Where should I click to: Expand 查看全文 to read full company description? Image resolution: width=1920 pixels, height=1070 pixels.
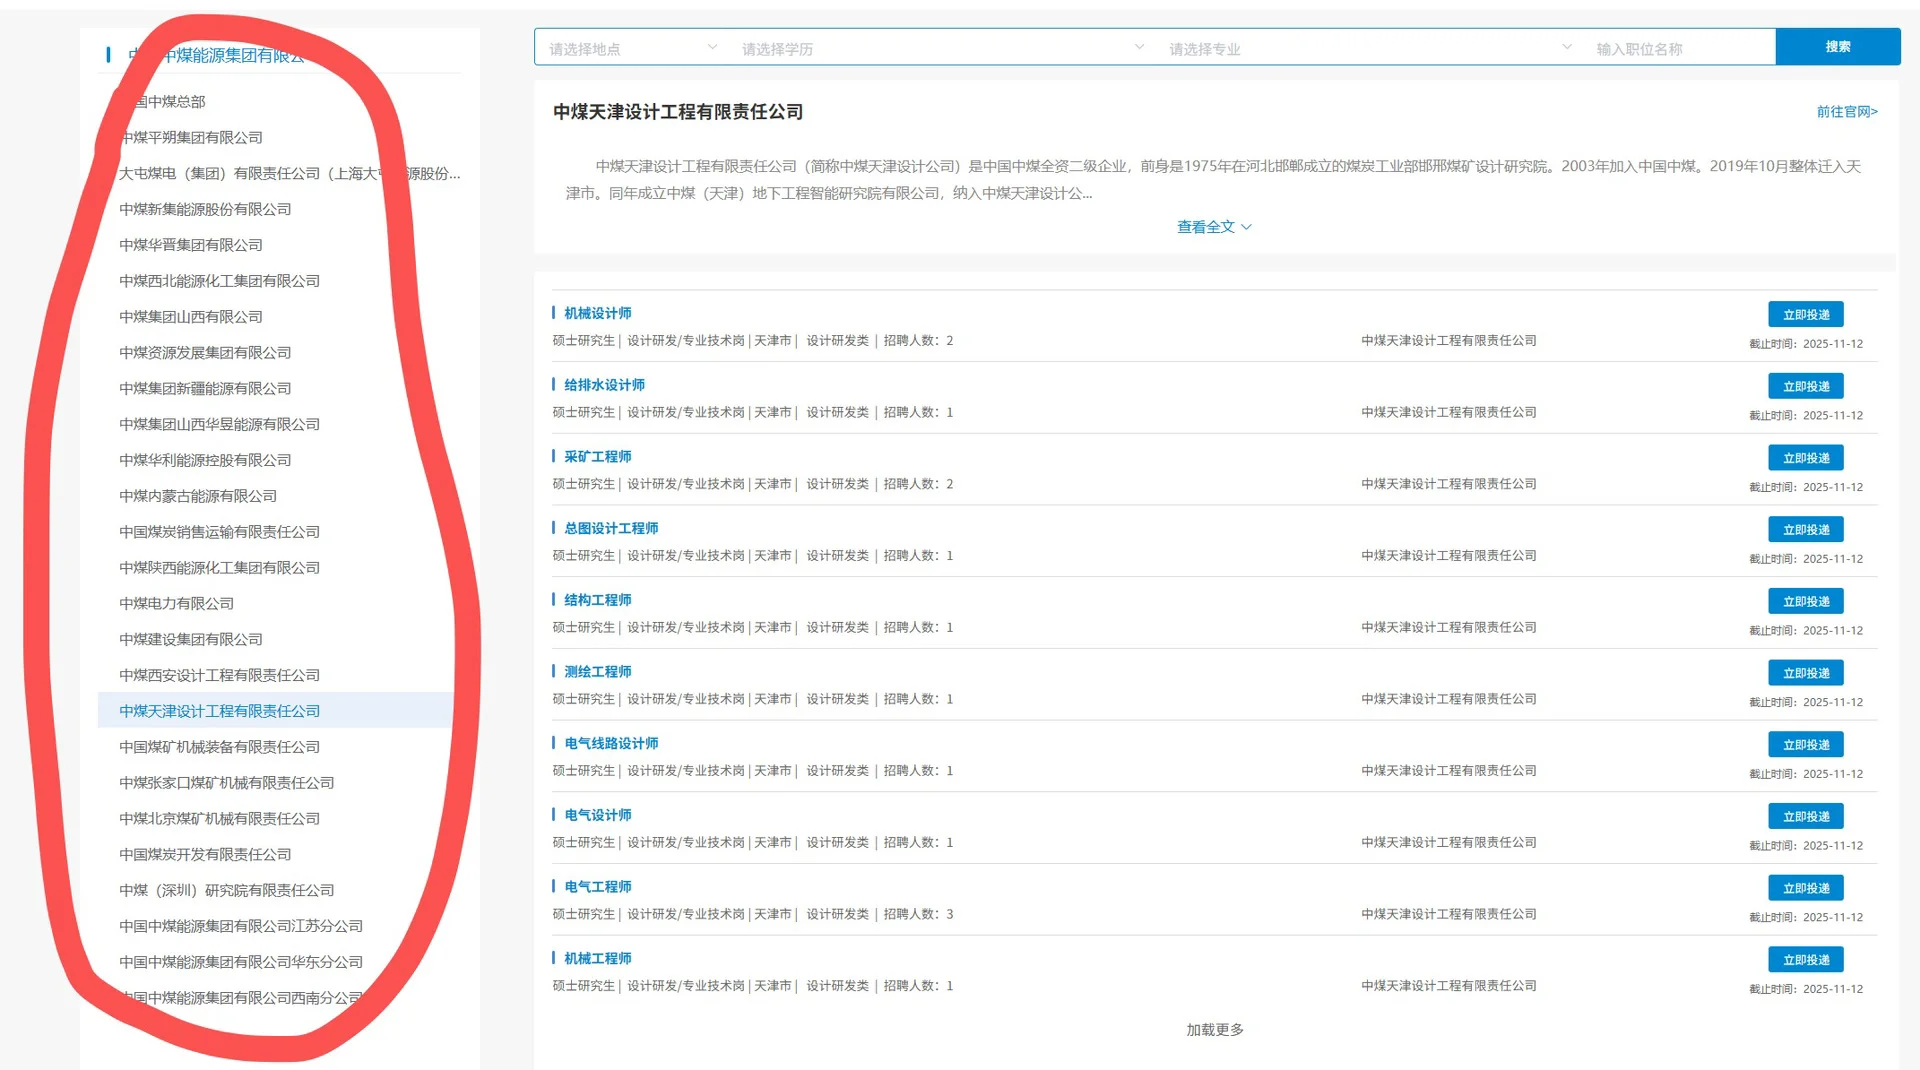(1213, 227)
